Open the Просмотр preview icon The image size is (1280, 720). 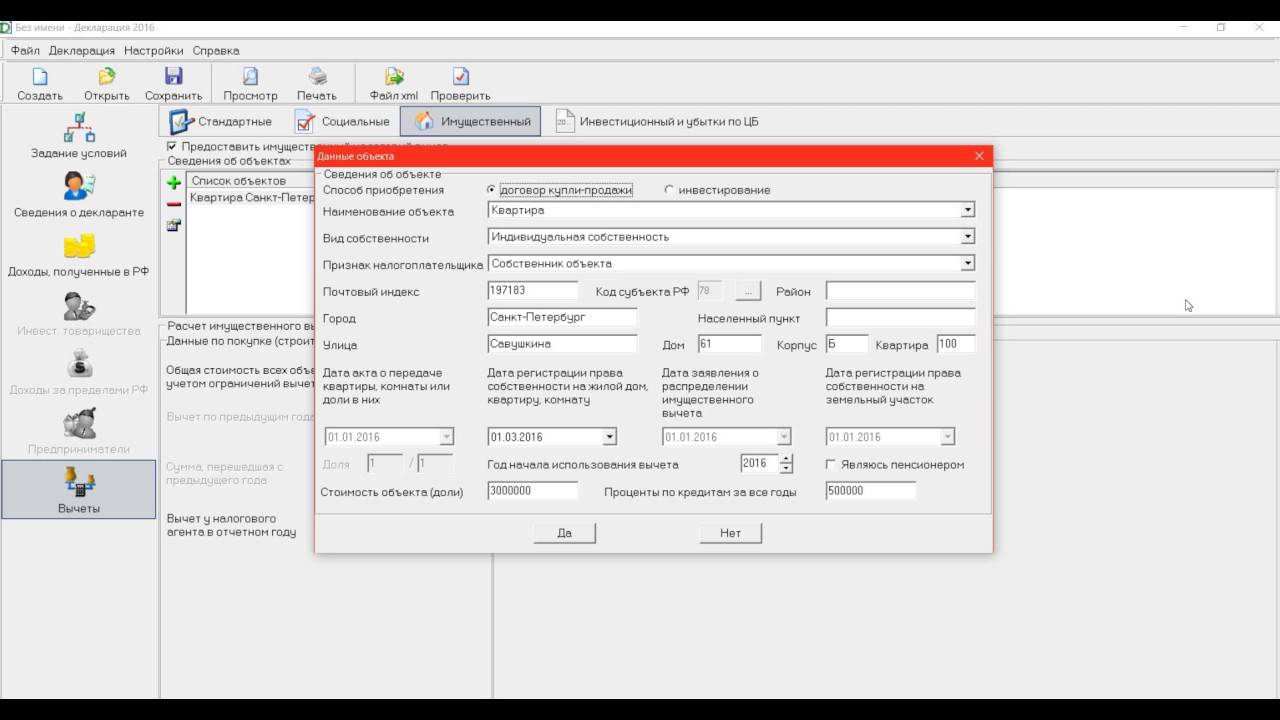point(250,78)
